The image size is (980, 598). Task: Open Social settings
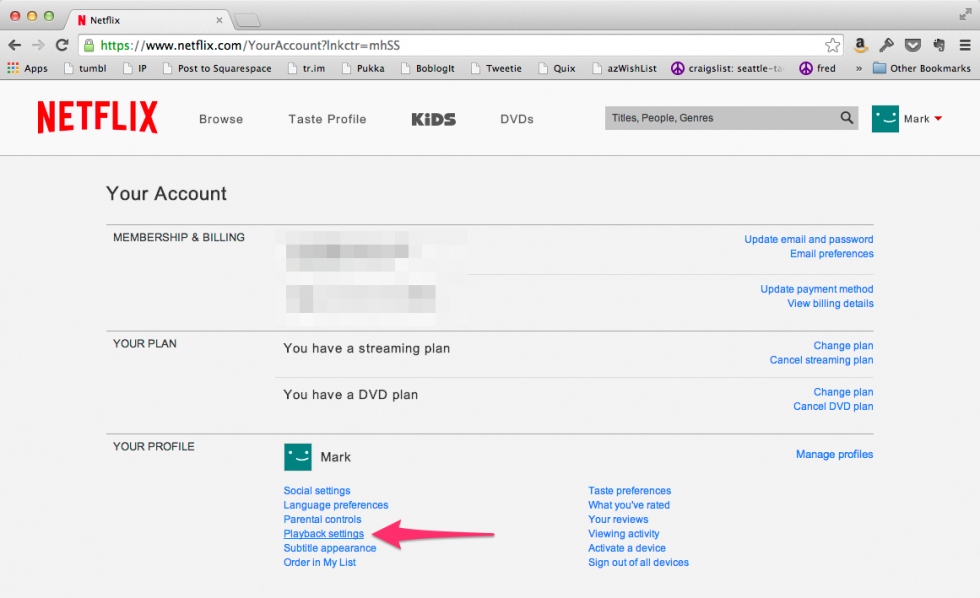(x=317, y=491)
